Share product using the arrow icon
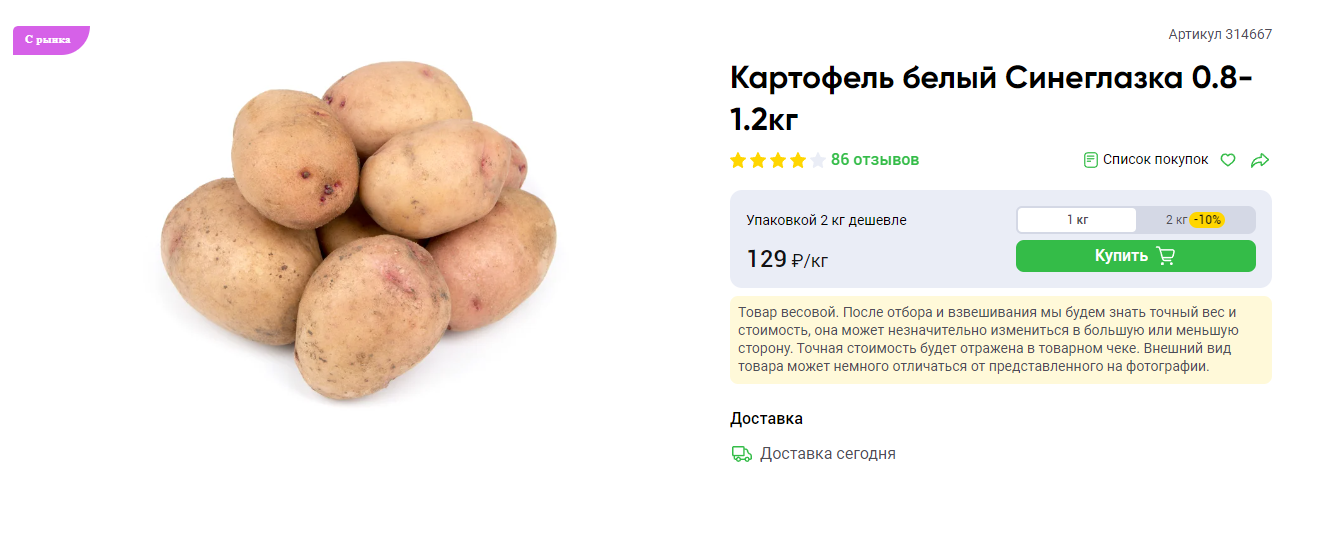Screen dimensions: 1323x538 [x=1260, y=160]
